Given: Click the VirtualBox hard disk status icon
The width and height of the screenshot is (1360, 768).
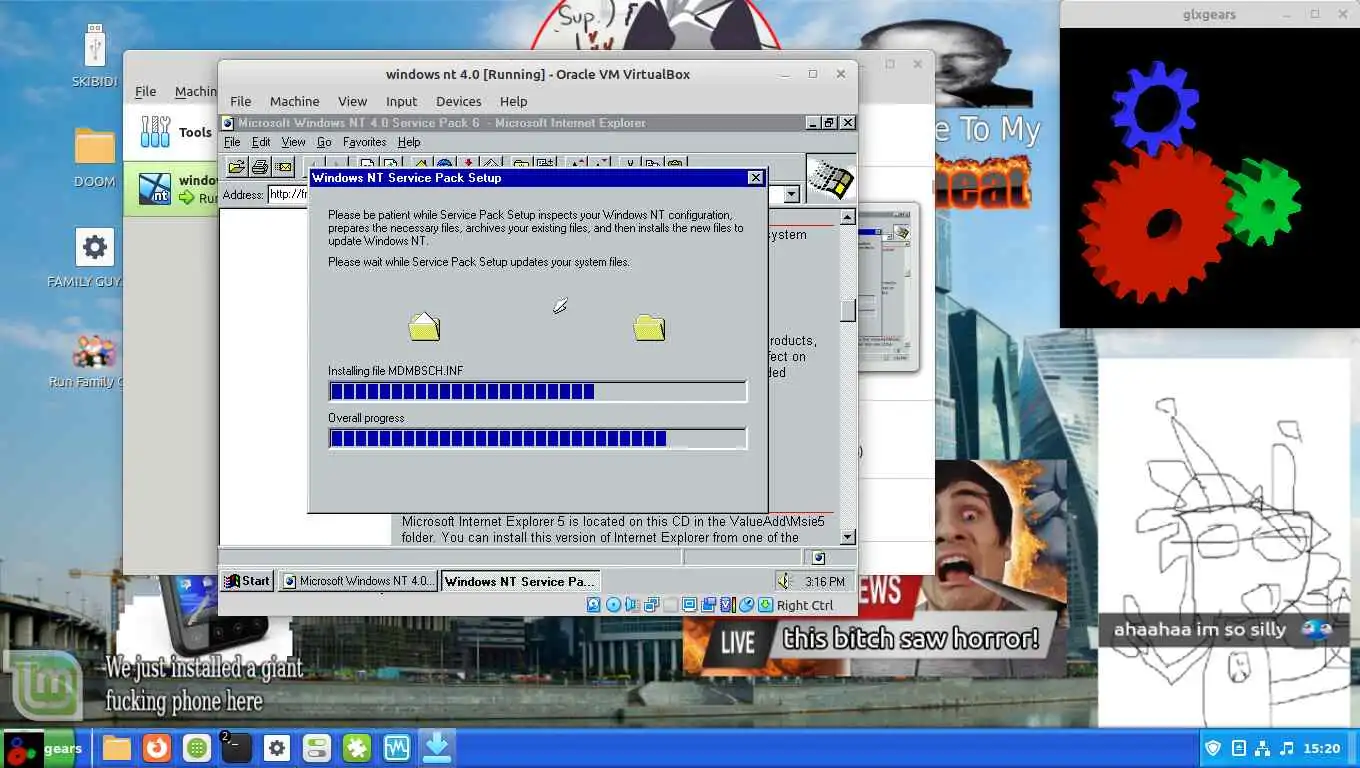Looking at the screenshot, I should 593,605.
